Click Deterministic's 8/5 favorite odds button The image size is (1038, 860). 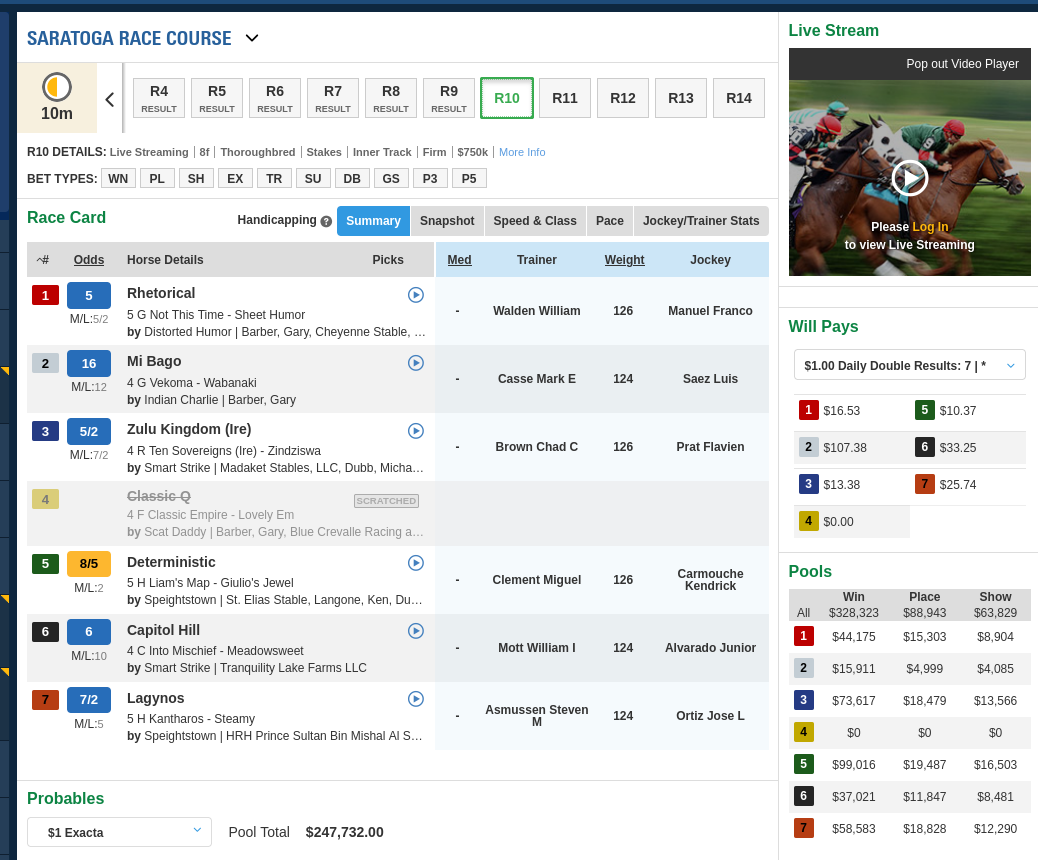89,564
